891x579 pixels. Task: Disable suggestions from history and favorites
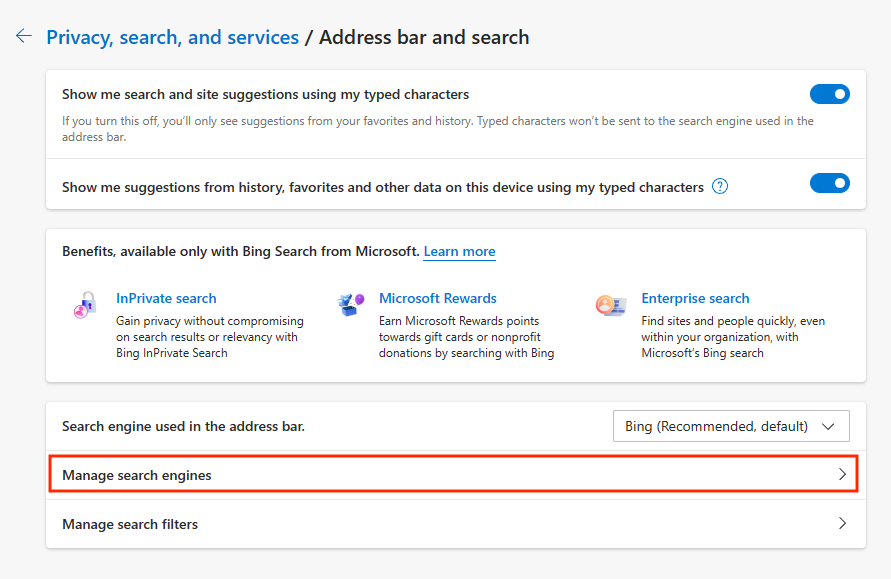click(x=829, y=183)
